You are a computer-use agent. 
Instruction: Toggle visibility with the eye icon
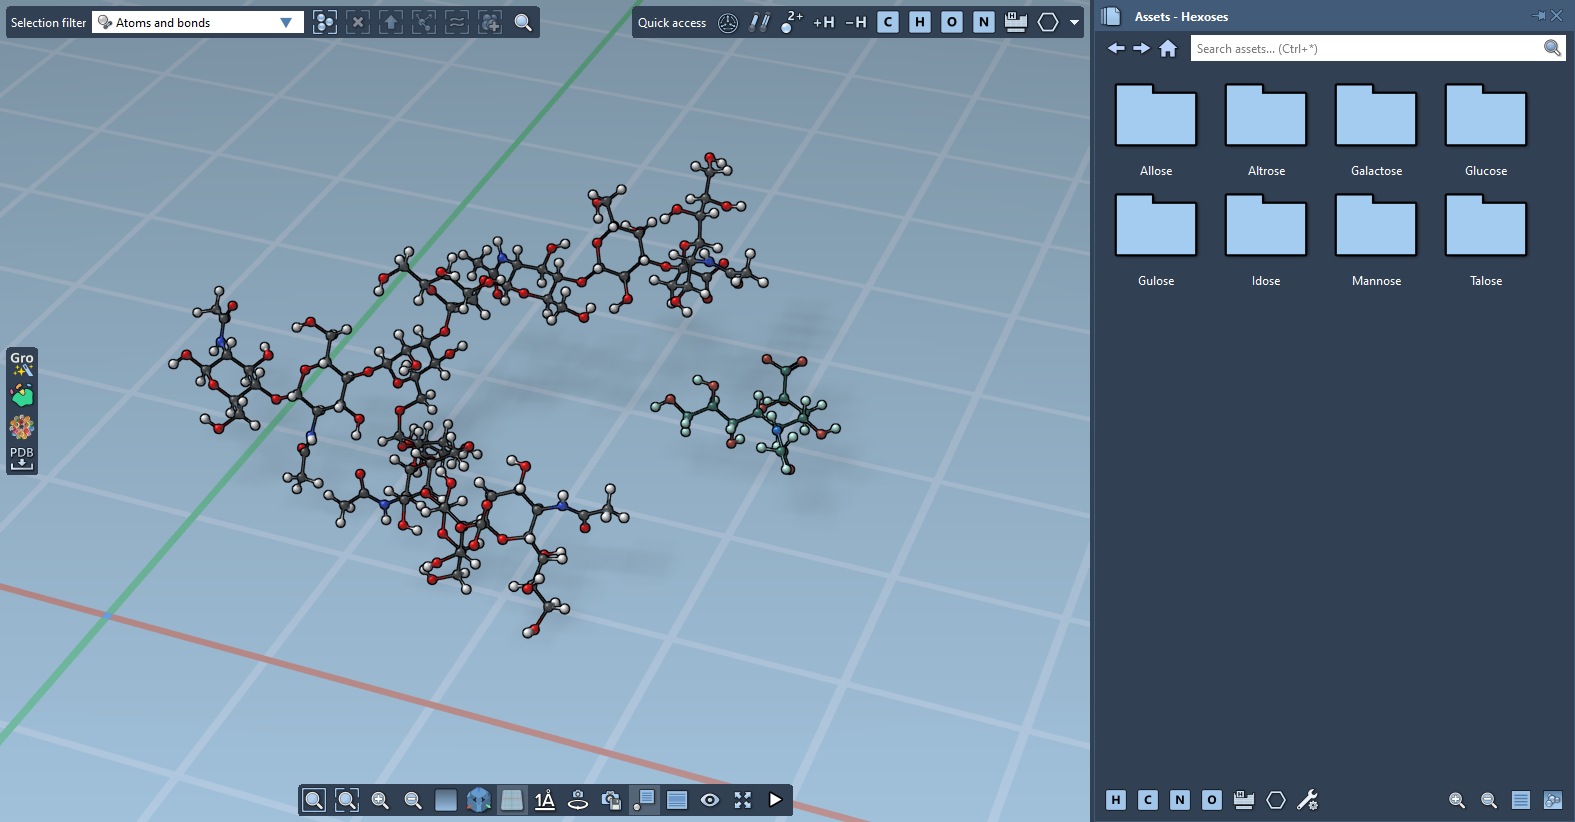[x=710, y=800]
